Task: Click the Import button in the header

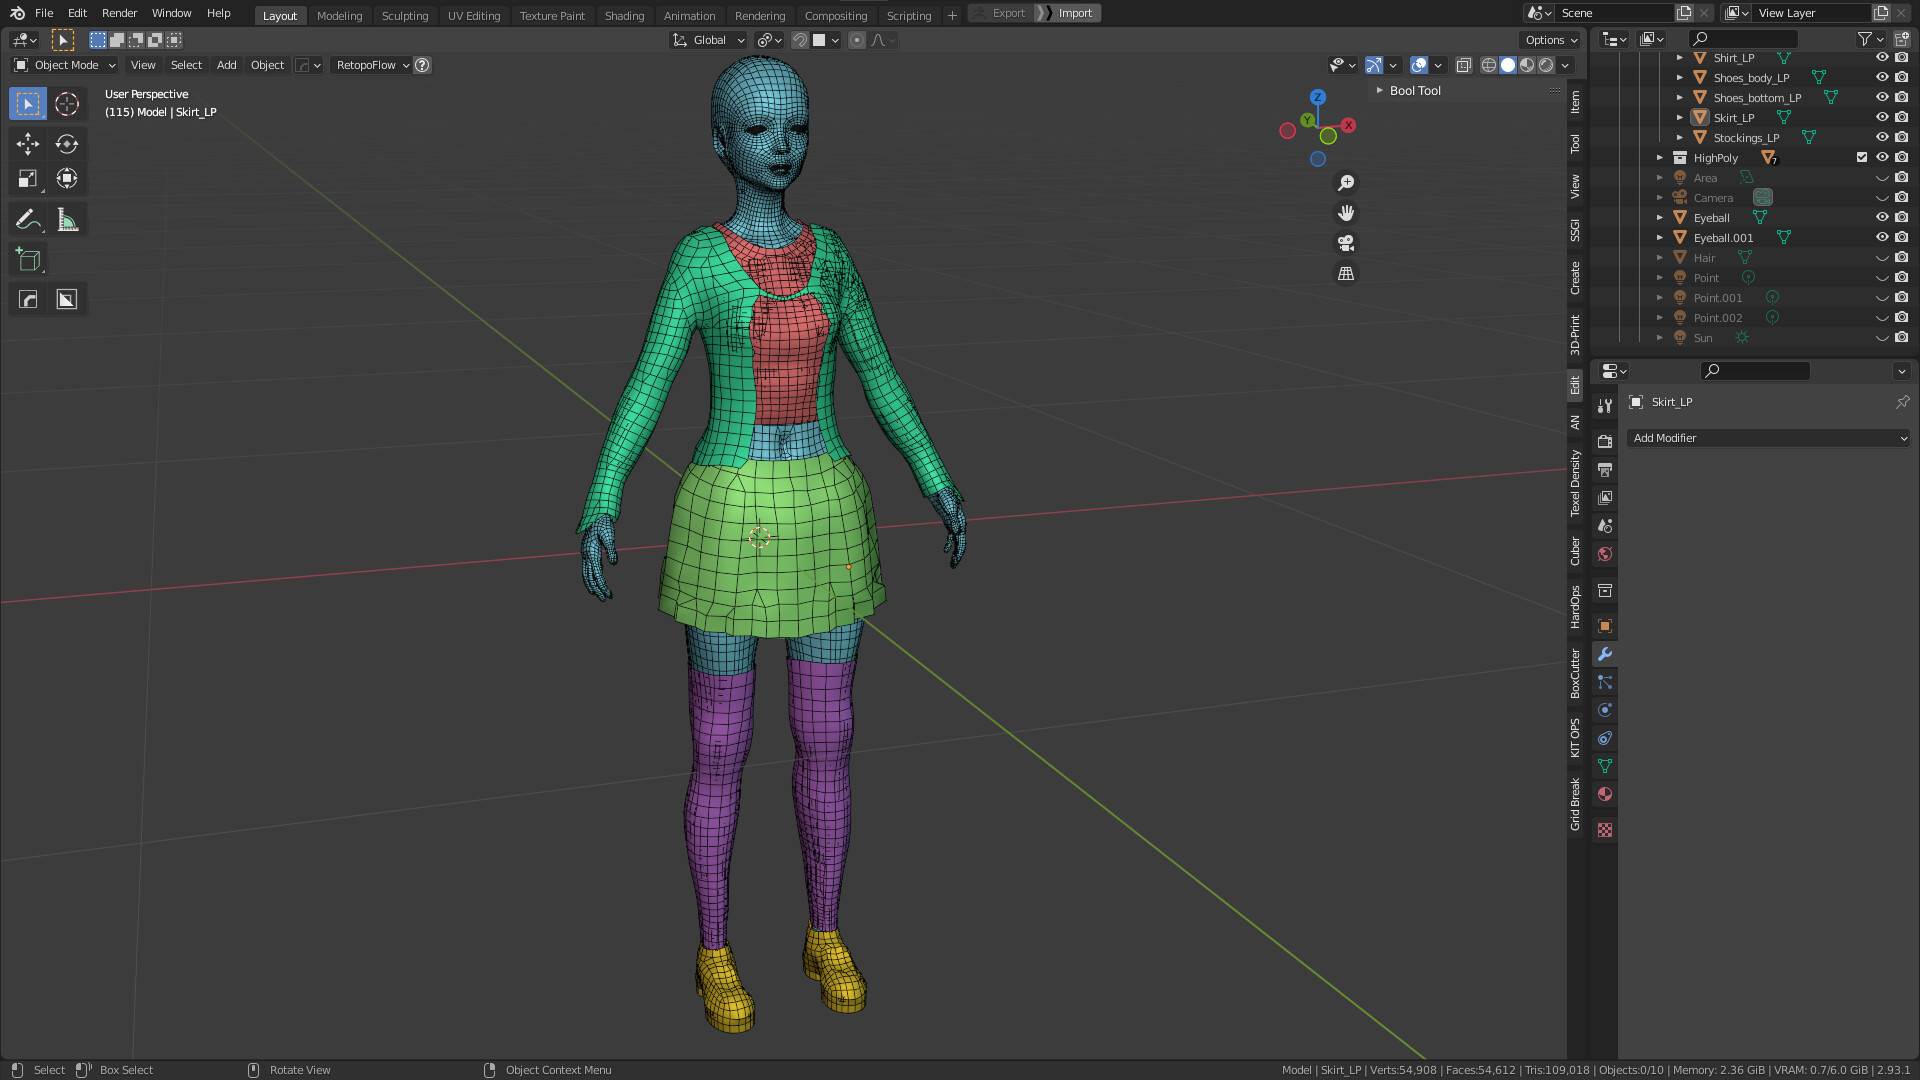Action: 1074,13
